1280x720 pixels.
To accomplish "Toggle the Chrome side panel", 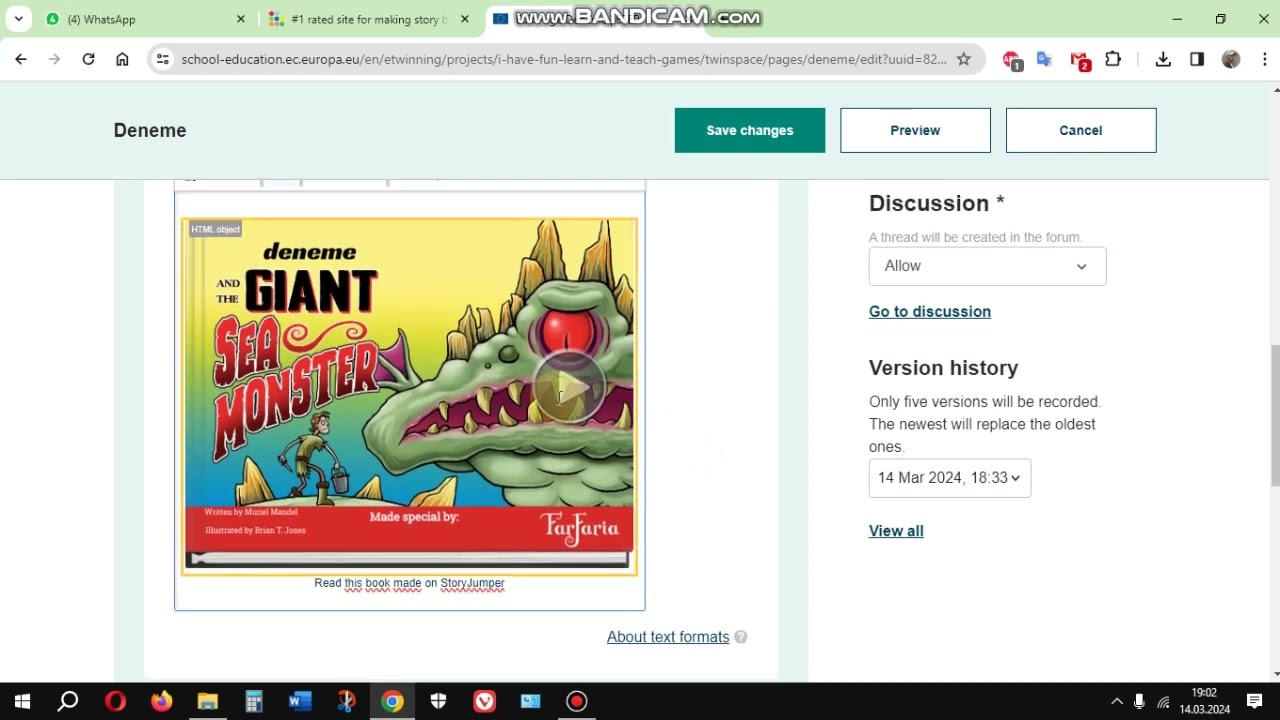I will click(1197, 60).
